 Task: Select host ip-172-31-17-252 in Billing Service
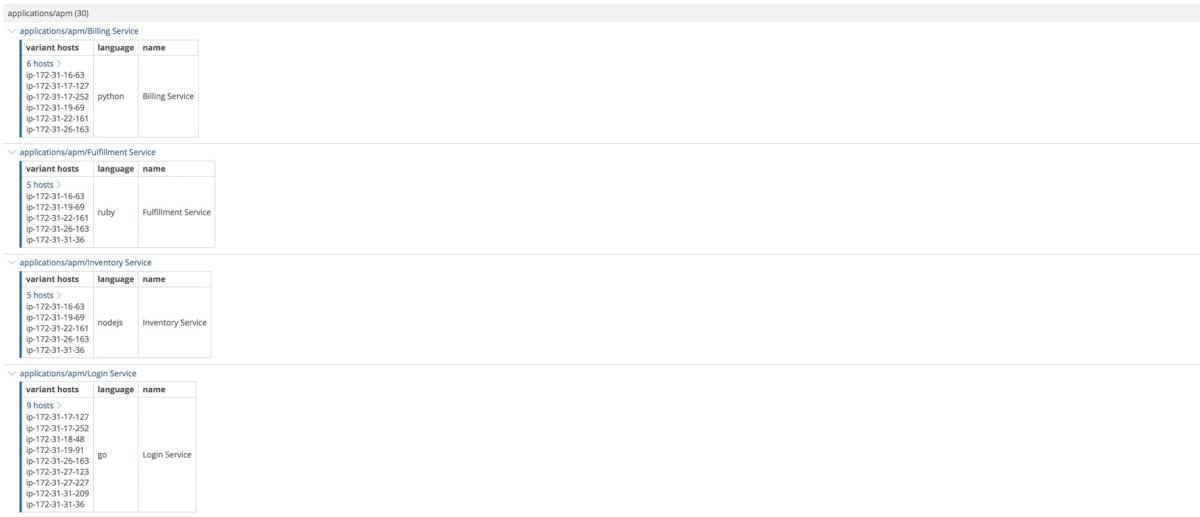(58, 97)
